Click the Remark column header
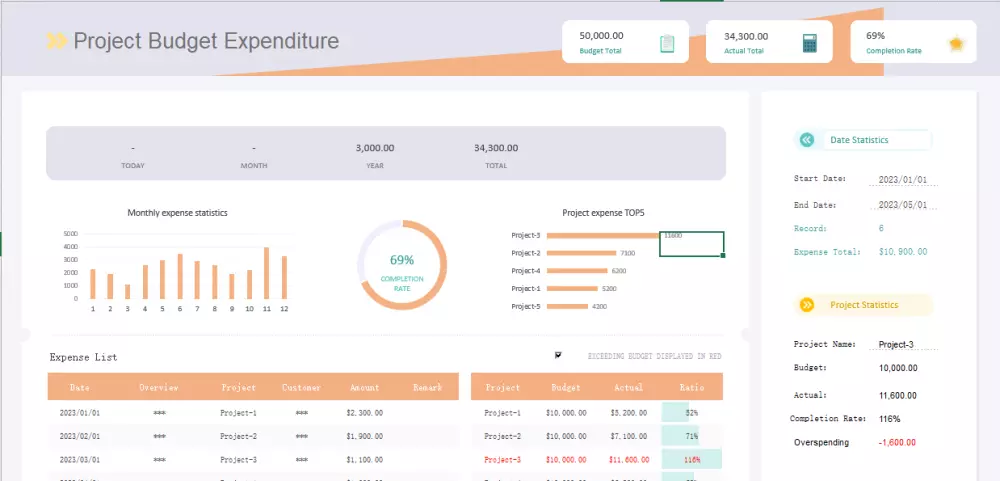1000x481 pixels. click(427, 387)
